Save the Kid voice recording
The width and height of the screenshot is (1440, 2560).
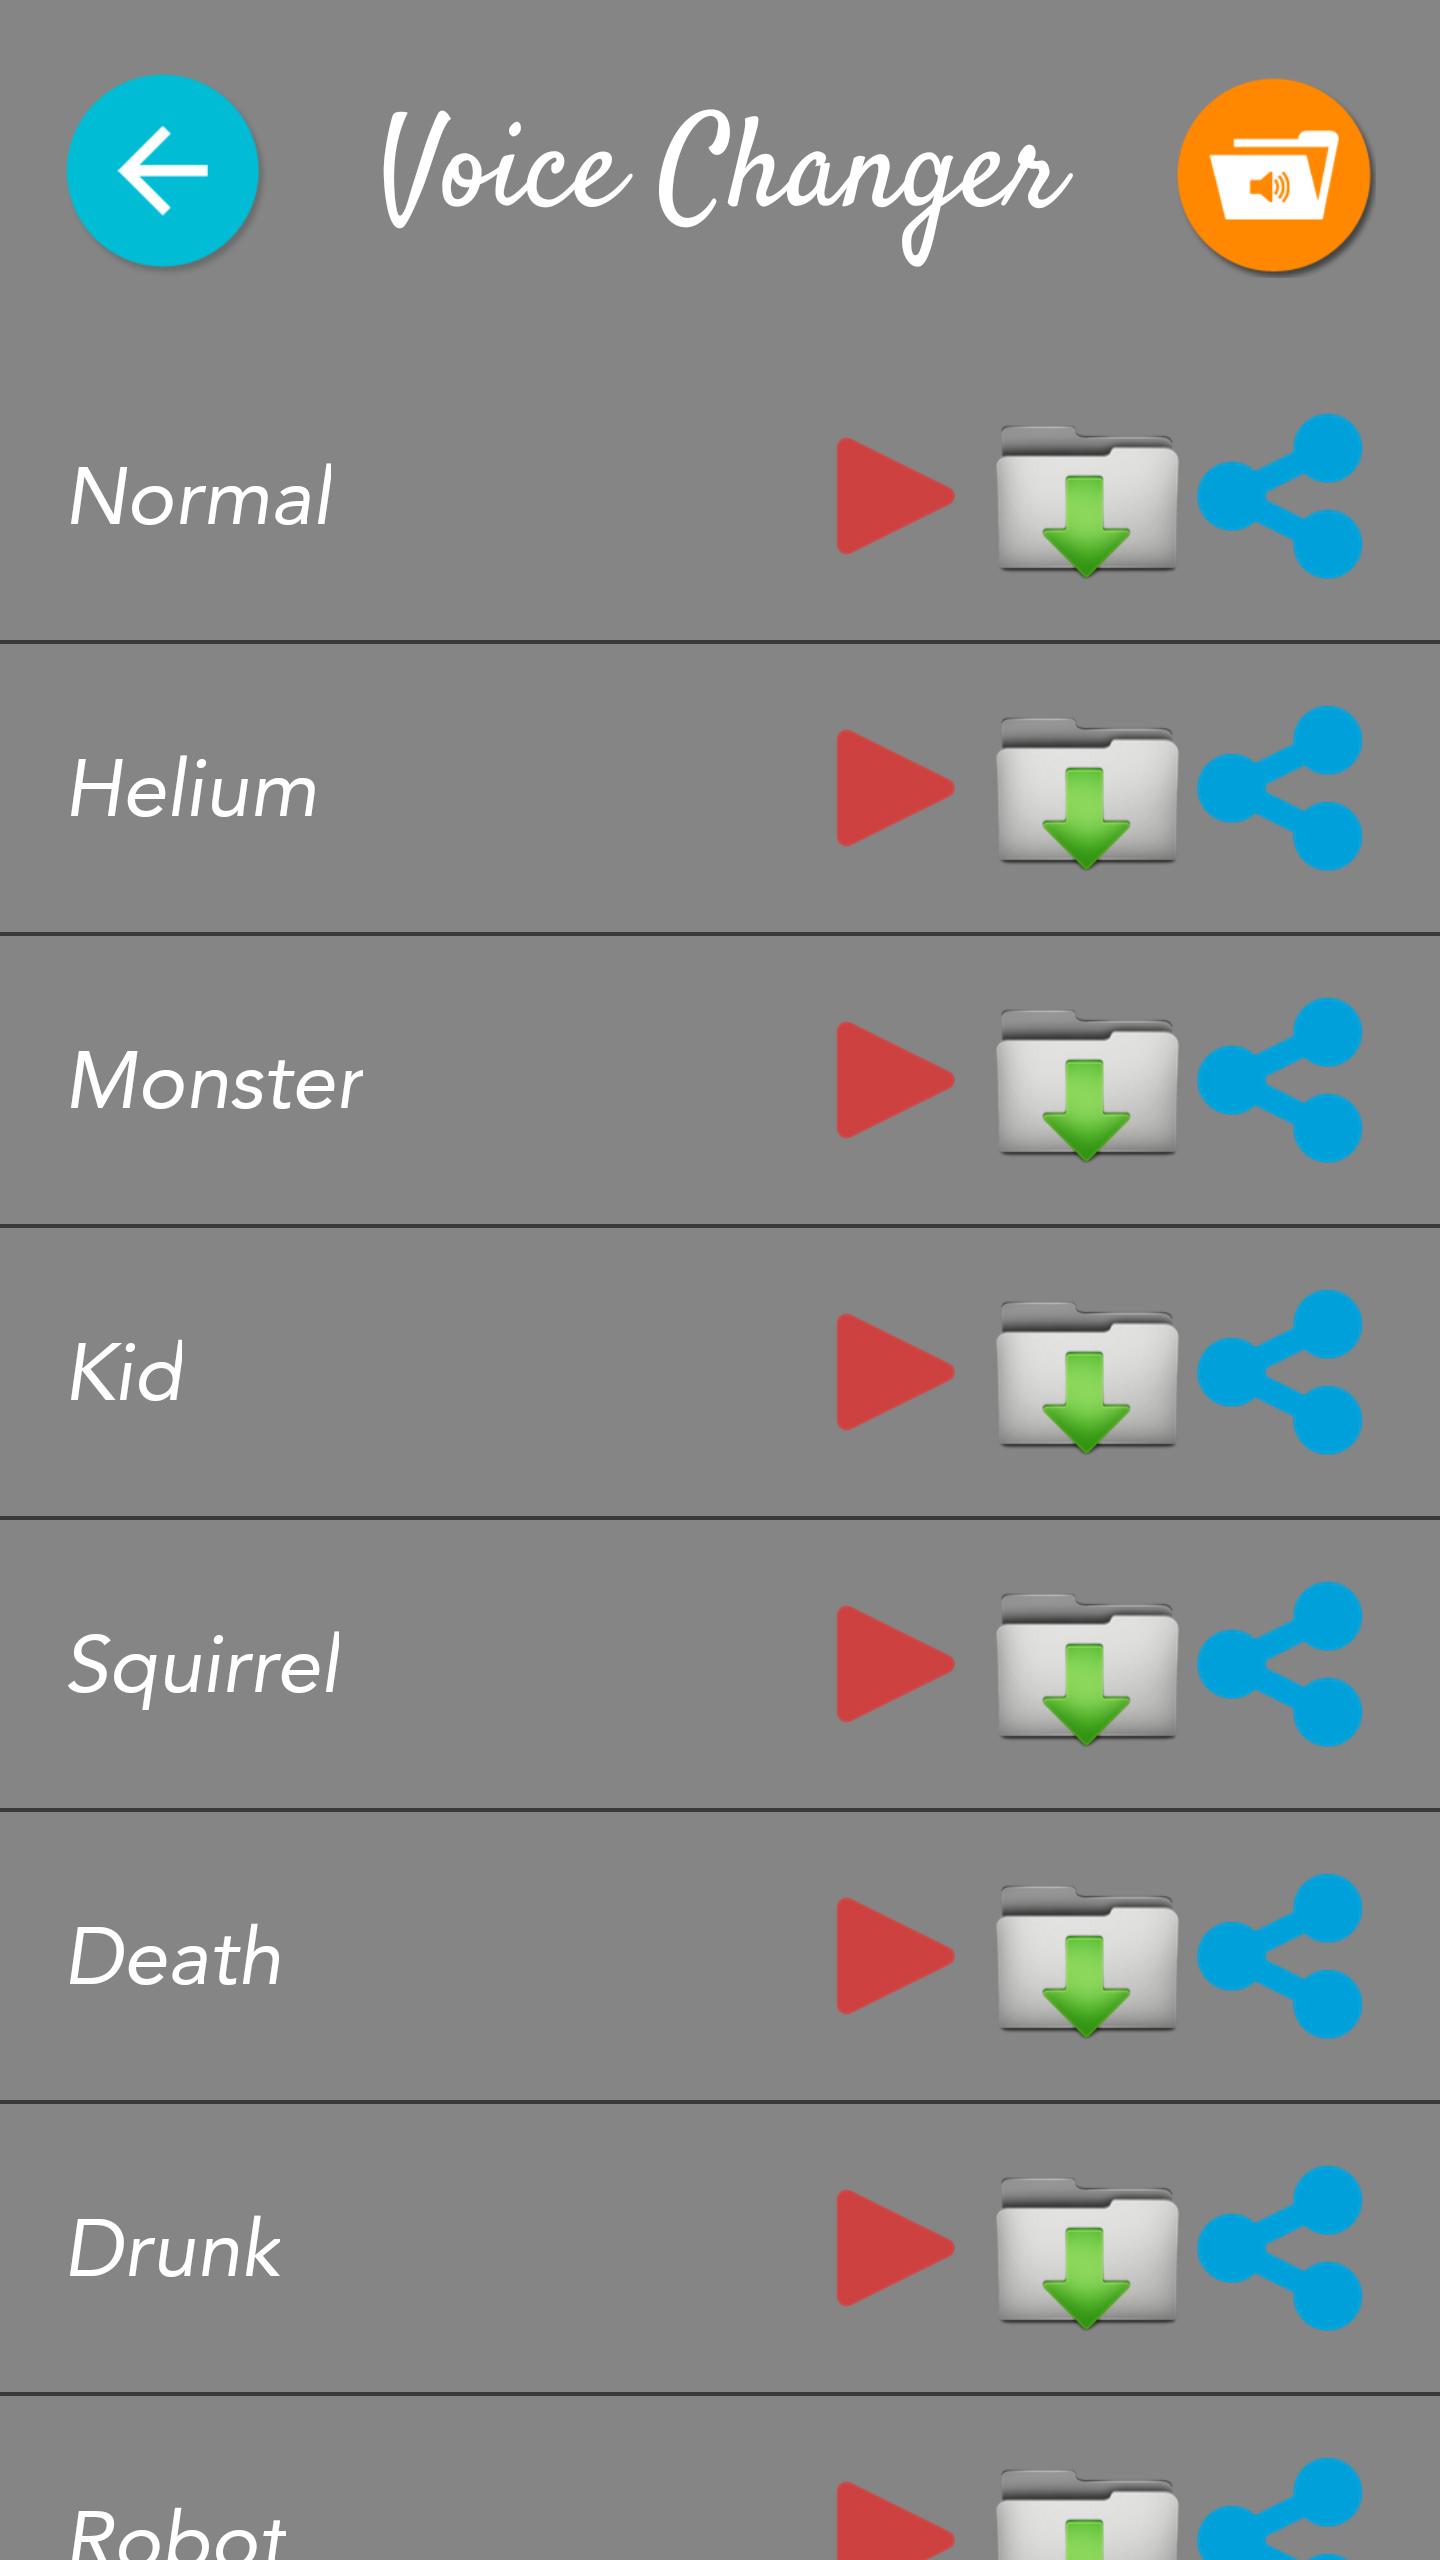[x=1087, y=1376]
